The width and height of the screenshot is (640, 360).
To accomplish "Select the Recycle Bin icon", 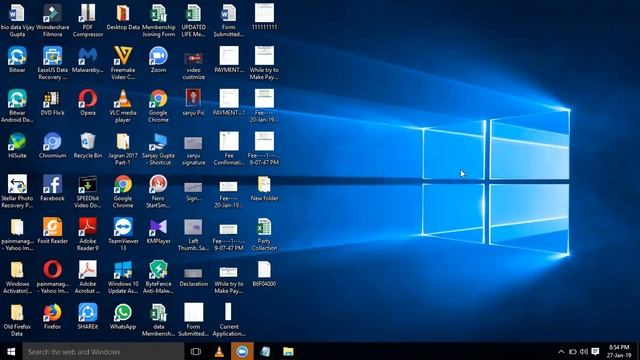I will (x=88, y=146).
